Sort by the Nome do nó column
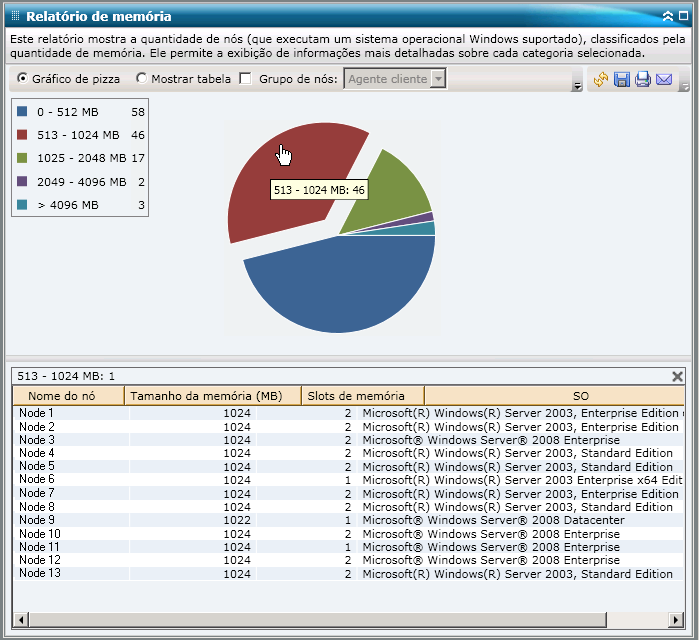This screenshot has width=700, height=641. pos(68,396)
